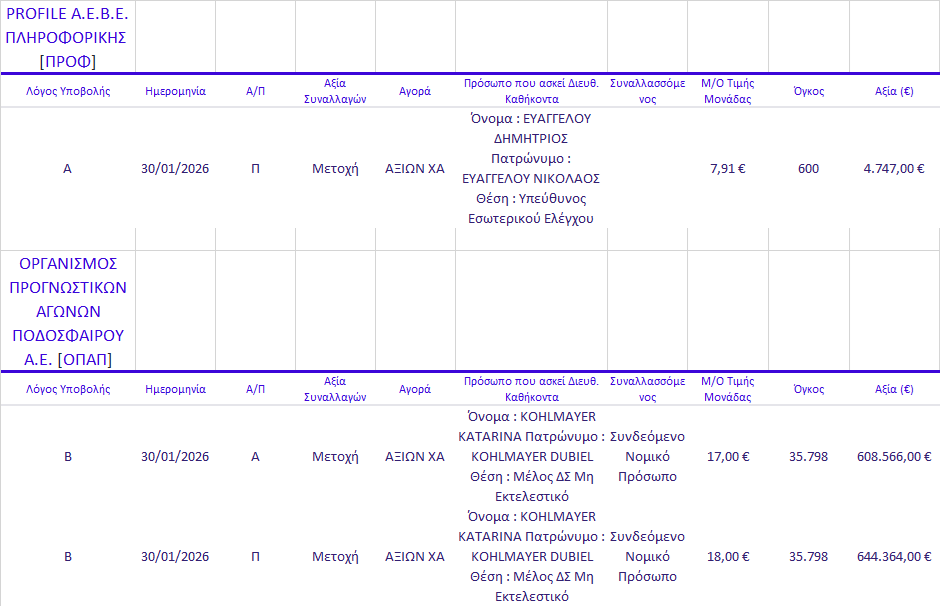Select reason 'Β' in the 17,00 € row
The height and width of the screenshot is (606, 940).
[x=68, y=457]
